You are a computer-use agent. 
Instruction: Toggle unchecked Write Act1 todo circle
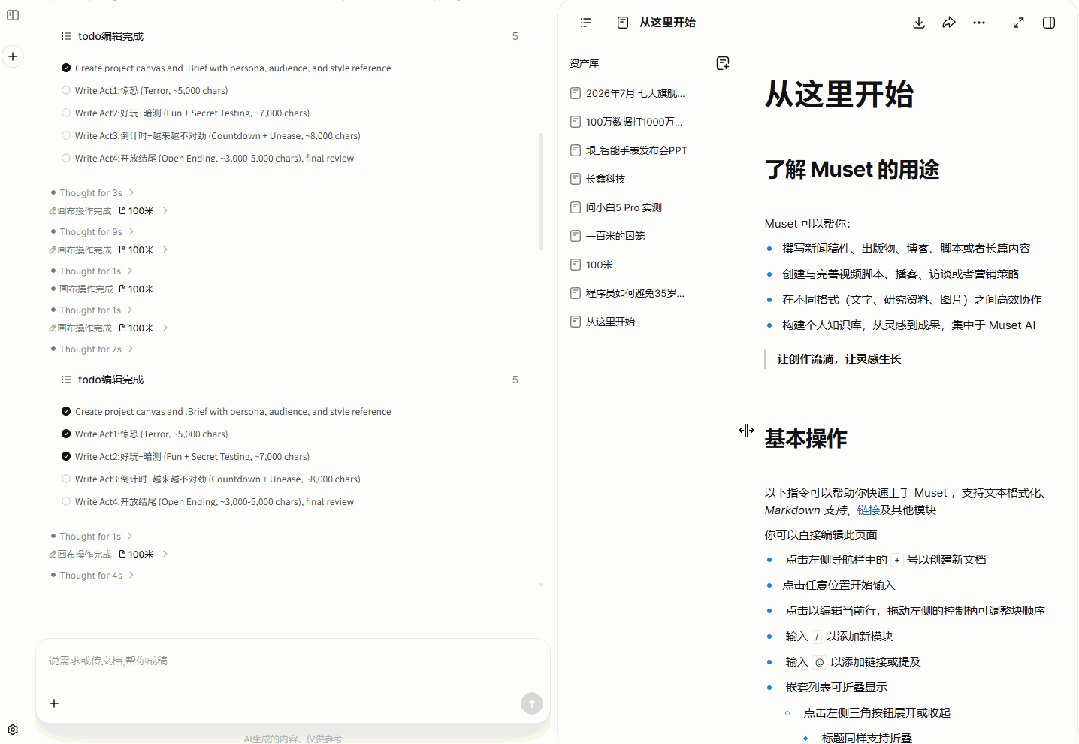coord(66,90)
